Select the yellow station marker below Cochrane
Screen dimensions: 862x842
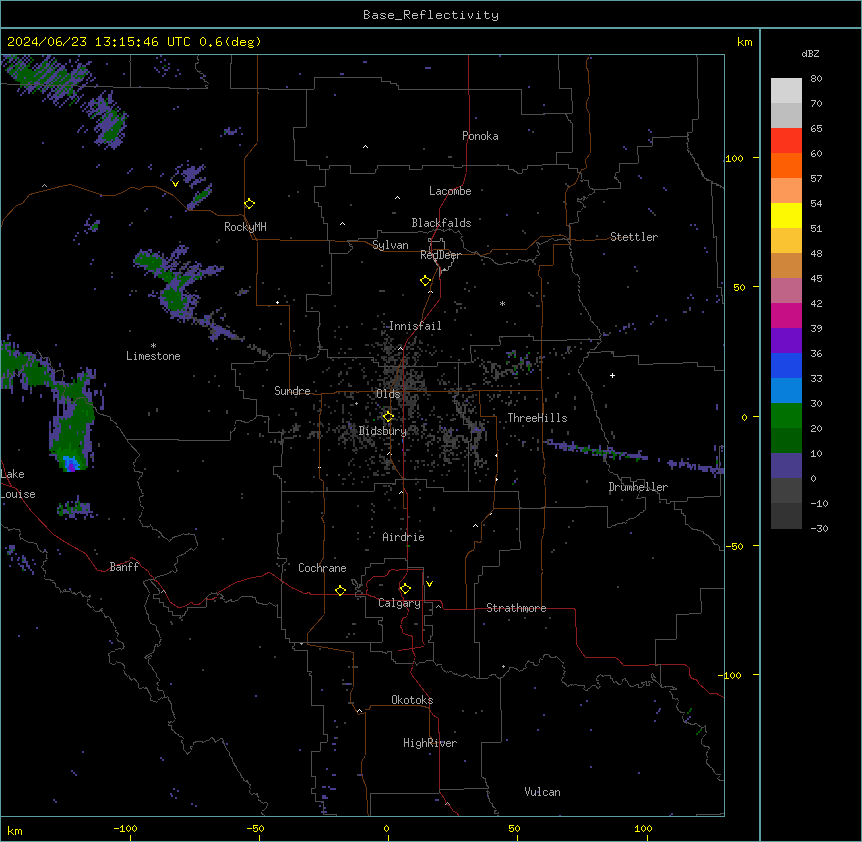point(340,590)
